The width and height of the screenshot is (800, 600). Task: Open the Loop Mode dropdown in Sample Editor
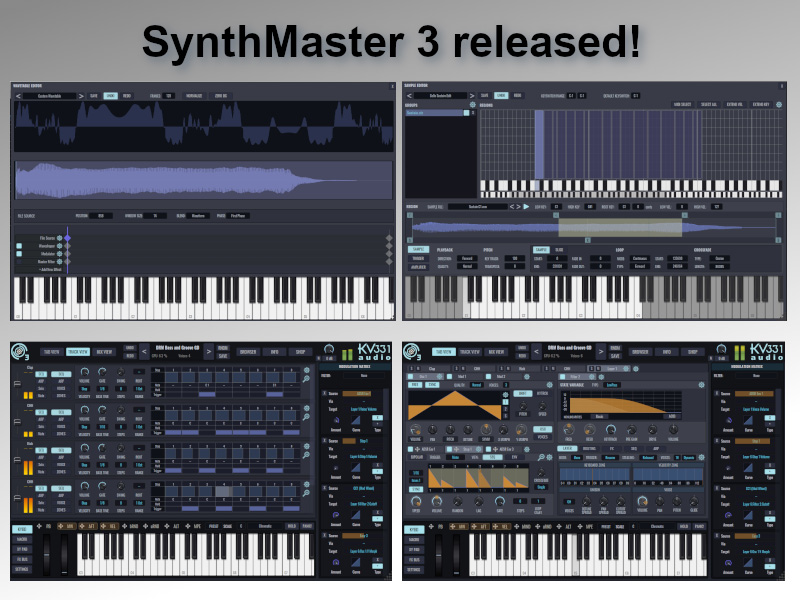tap(640, 259)
